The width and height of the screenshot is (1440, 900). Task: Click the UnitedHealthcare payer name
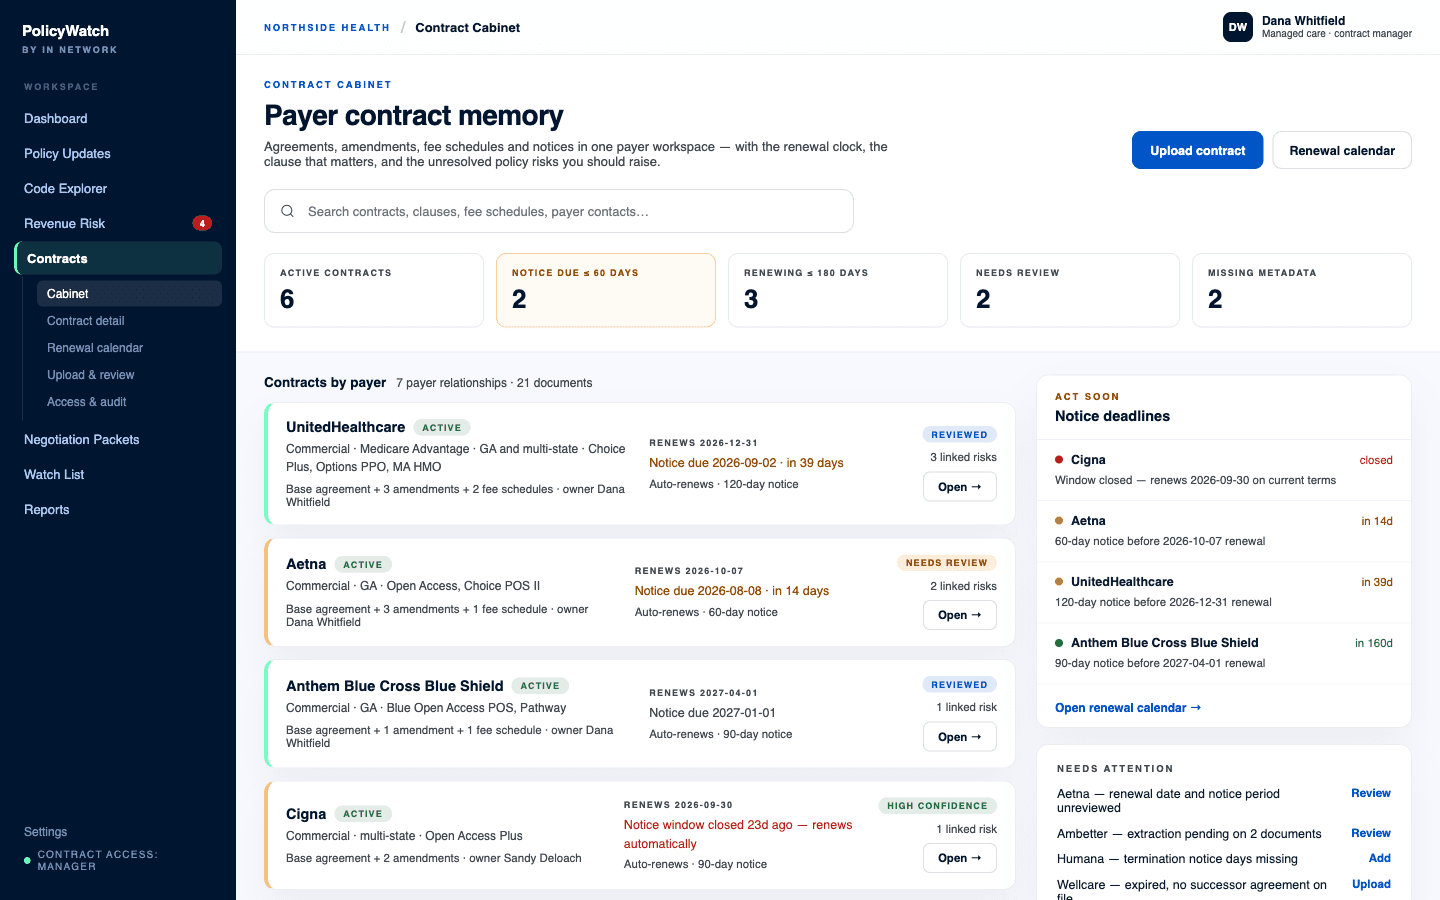coord(345,427)
